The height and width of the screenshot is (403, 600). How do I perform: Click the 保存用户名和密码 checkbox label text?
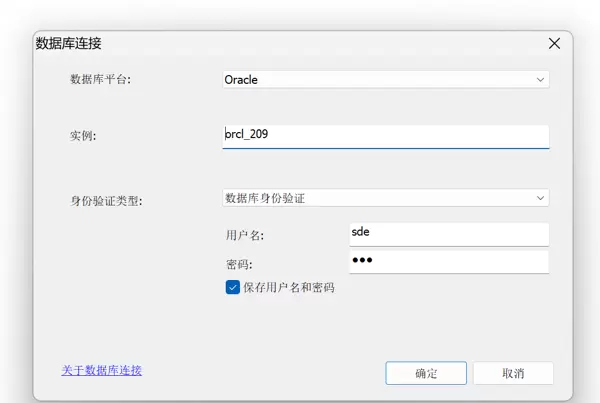288,287
